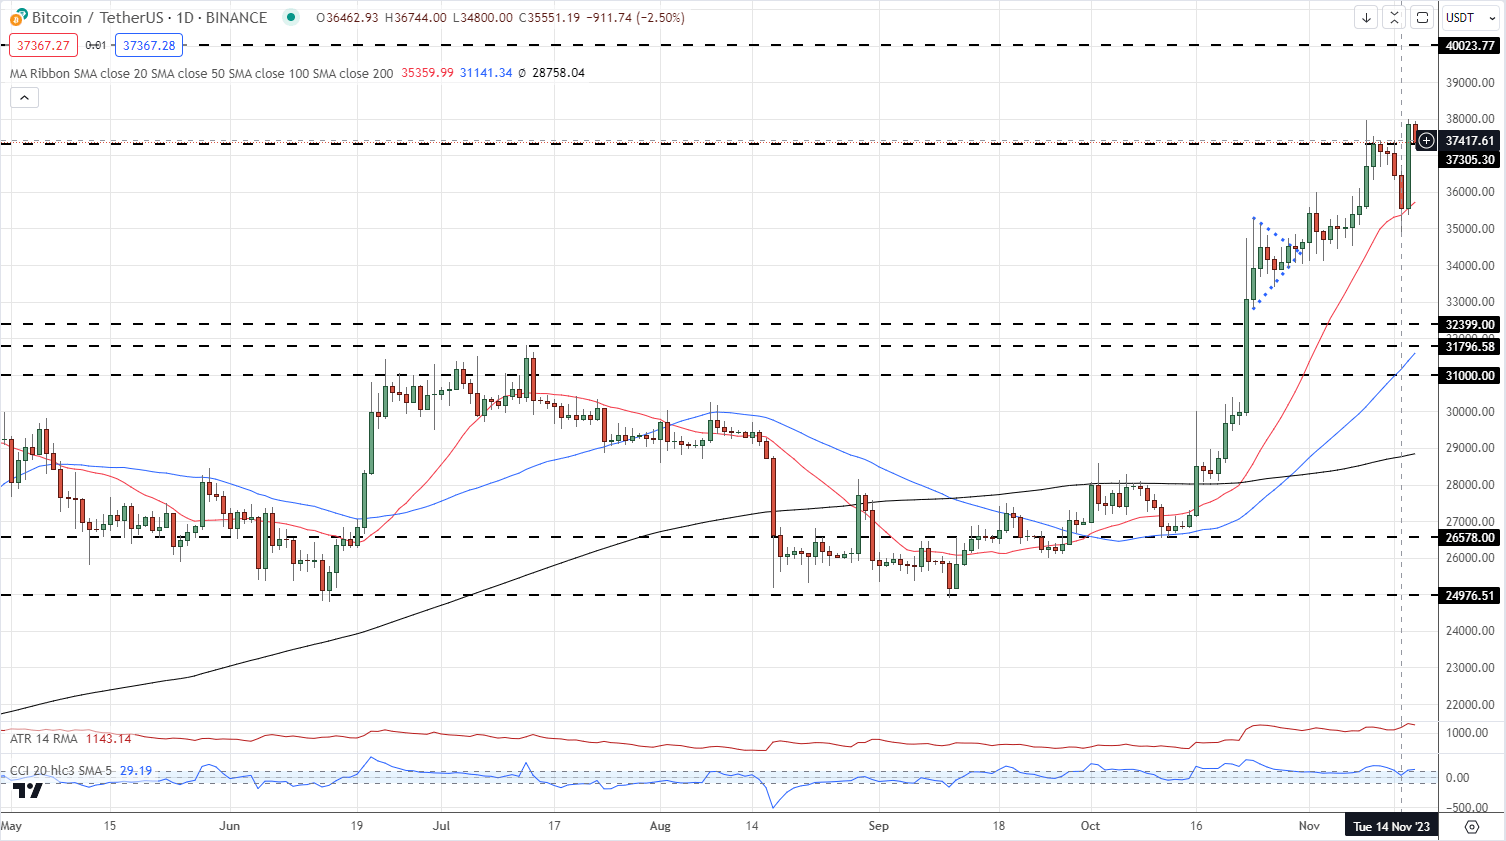1506x841 pixels.
Task: Click the change value −911.74 (−2.50%)
Action: [636, 18]
